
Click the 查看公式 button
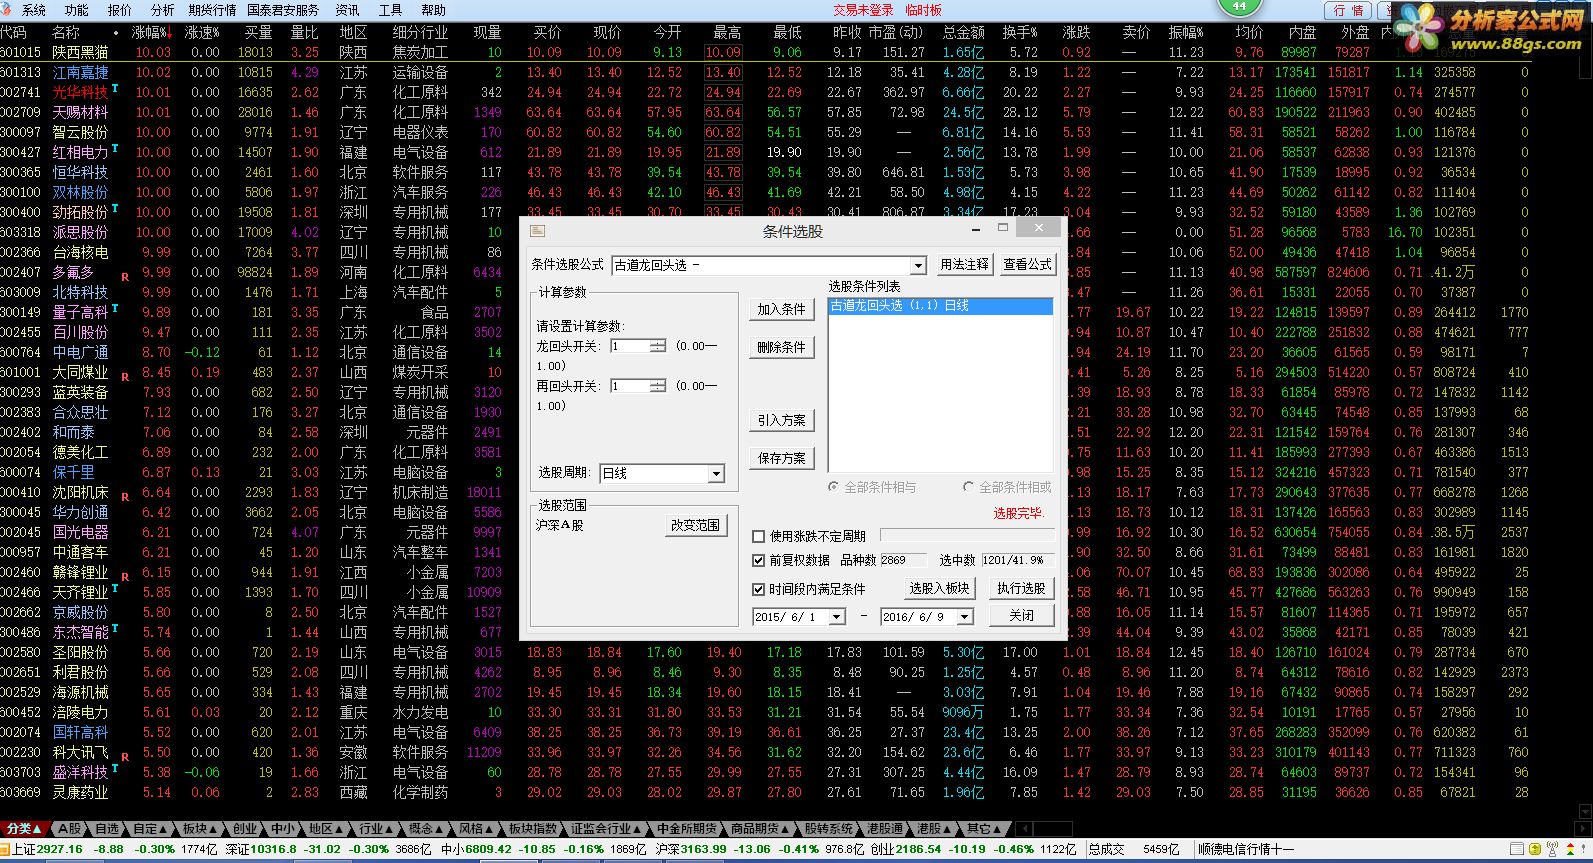click(1028, 265)
